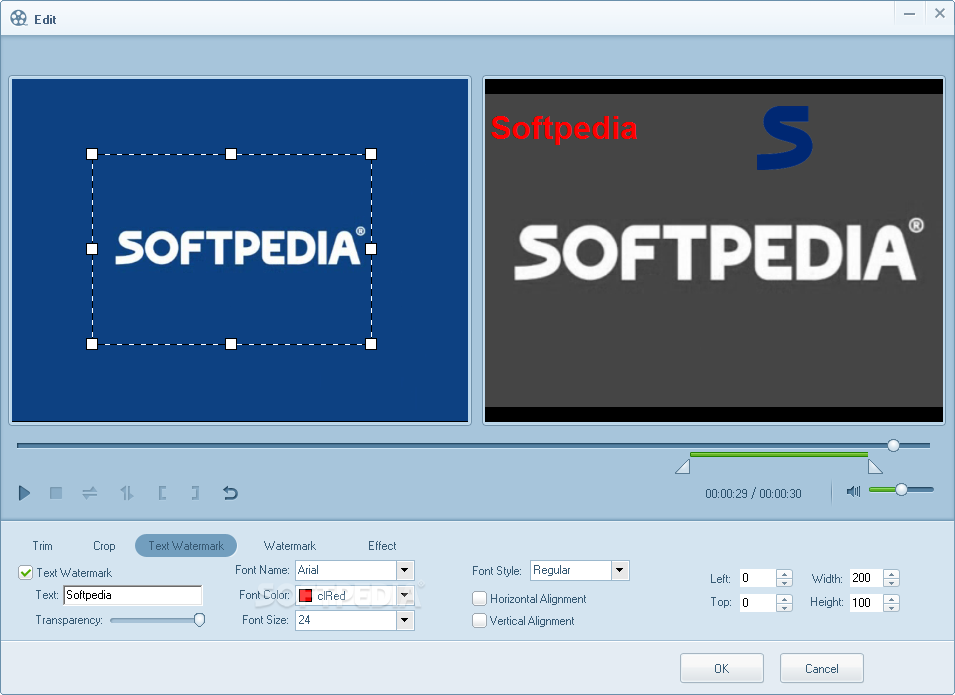Viewport: 955px width, 695px height.
Task: Mute audio with the speaker icon
Action: pyautogui.click(x=853, y=491)
